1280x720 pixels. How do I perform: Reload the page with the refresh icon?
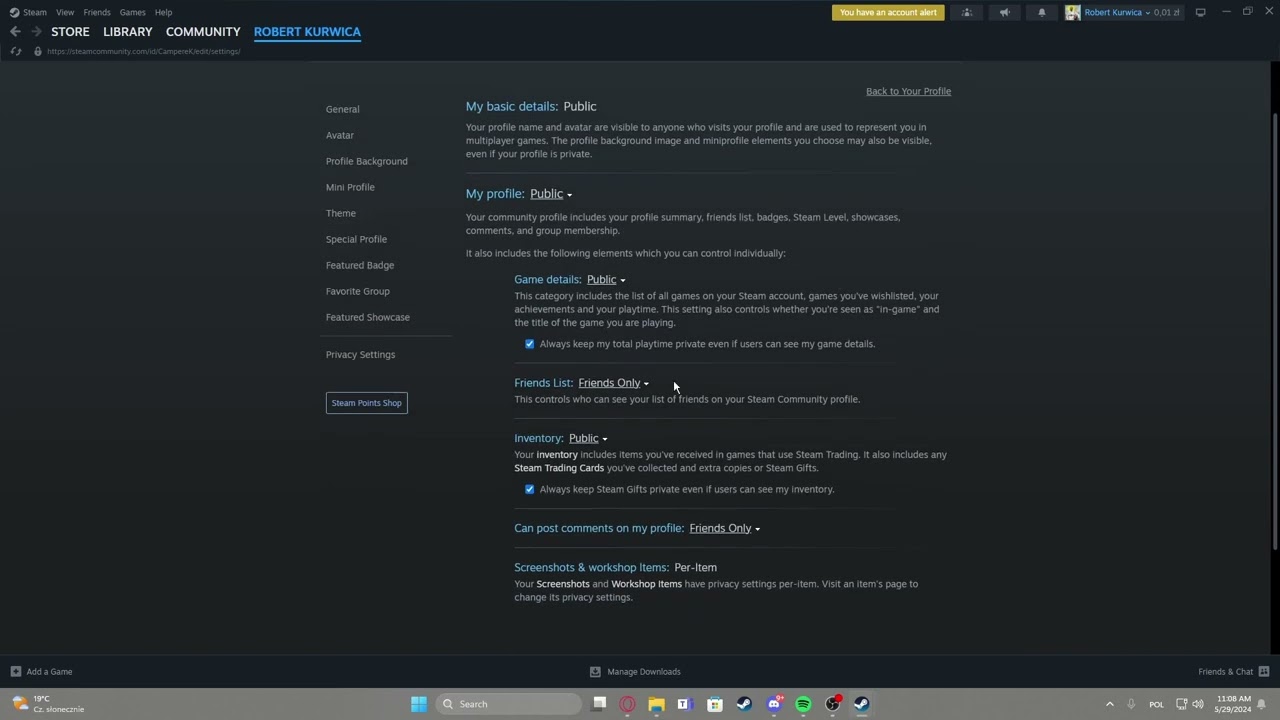(15, 51)
